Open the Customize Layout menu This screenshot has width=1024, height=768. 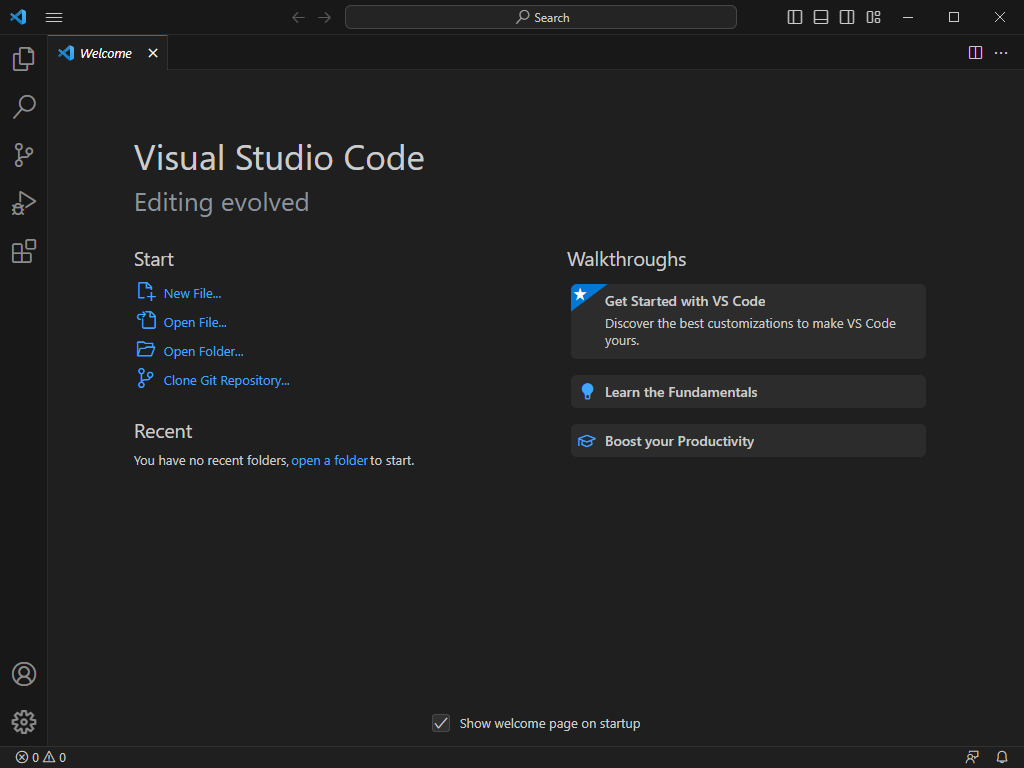[x=873, y=17]
